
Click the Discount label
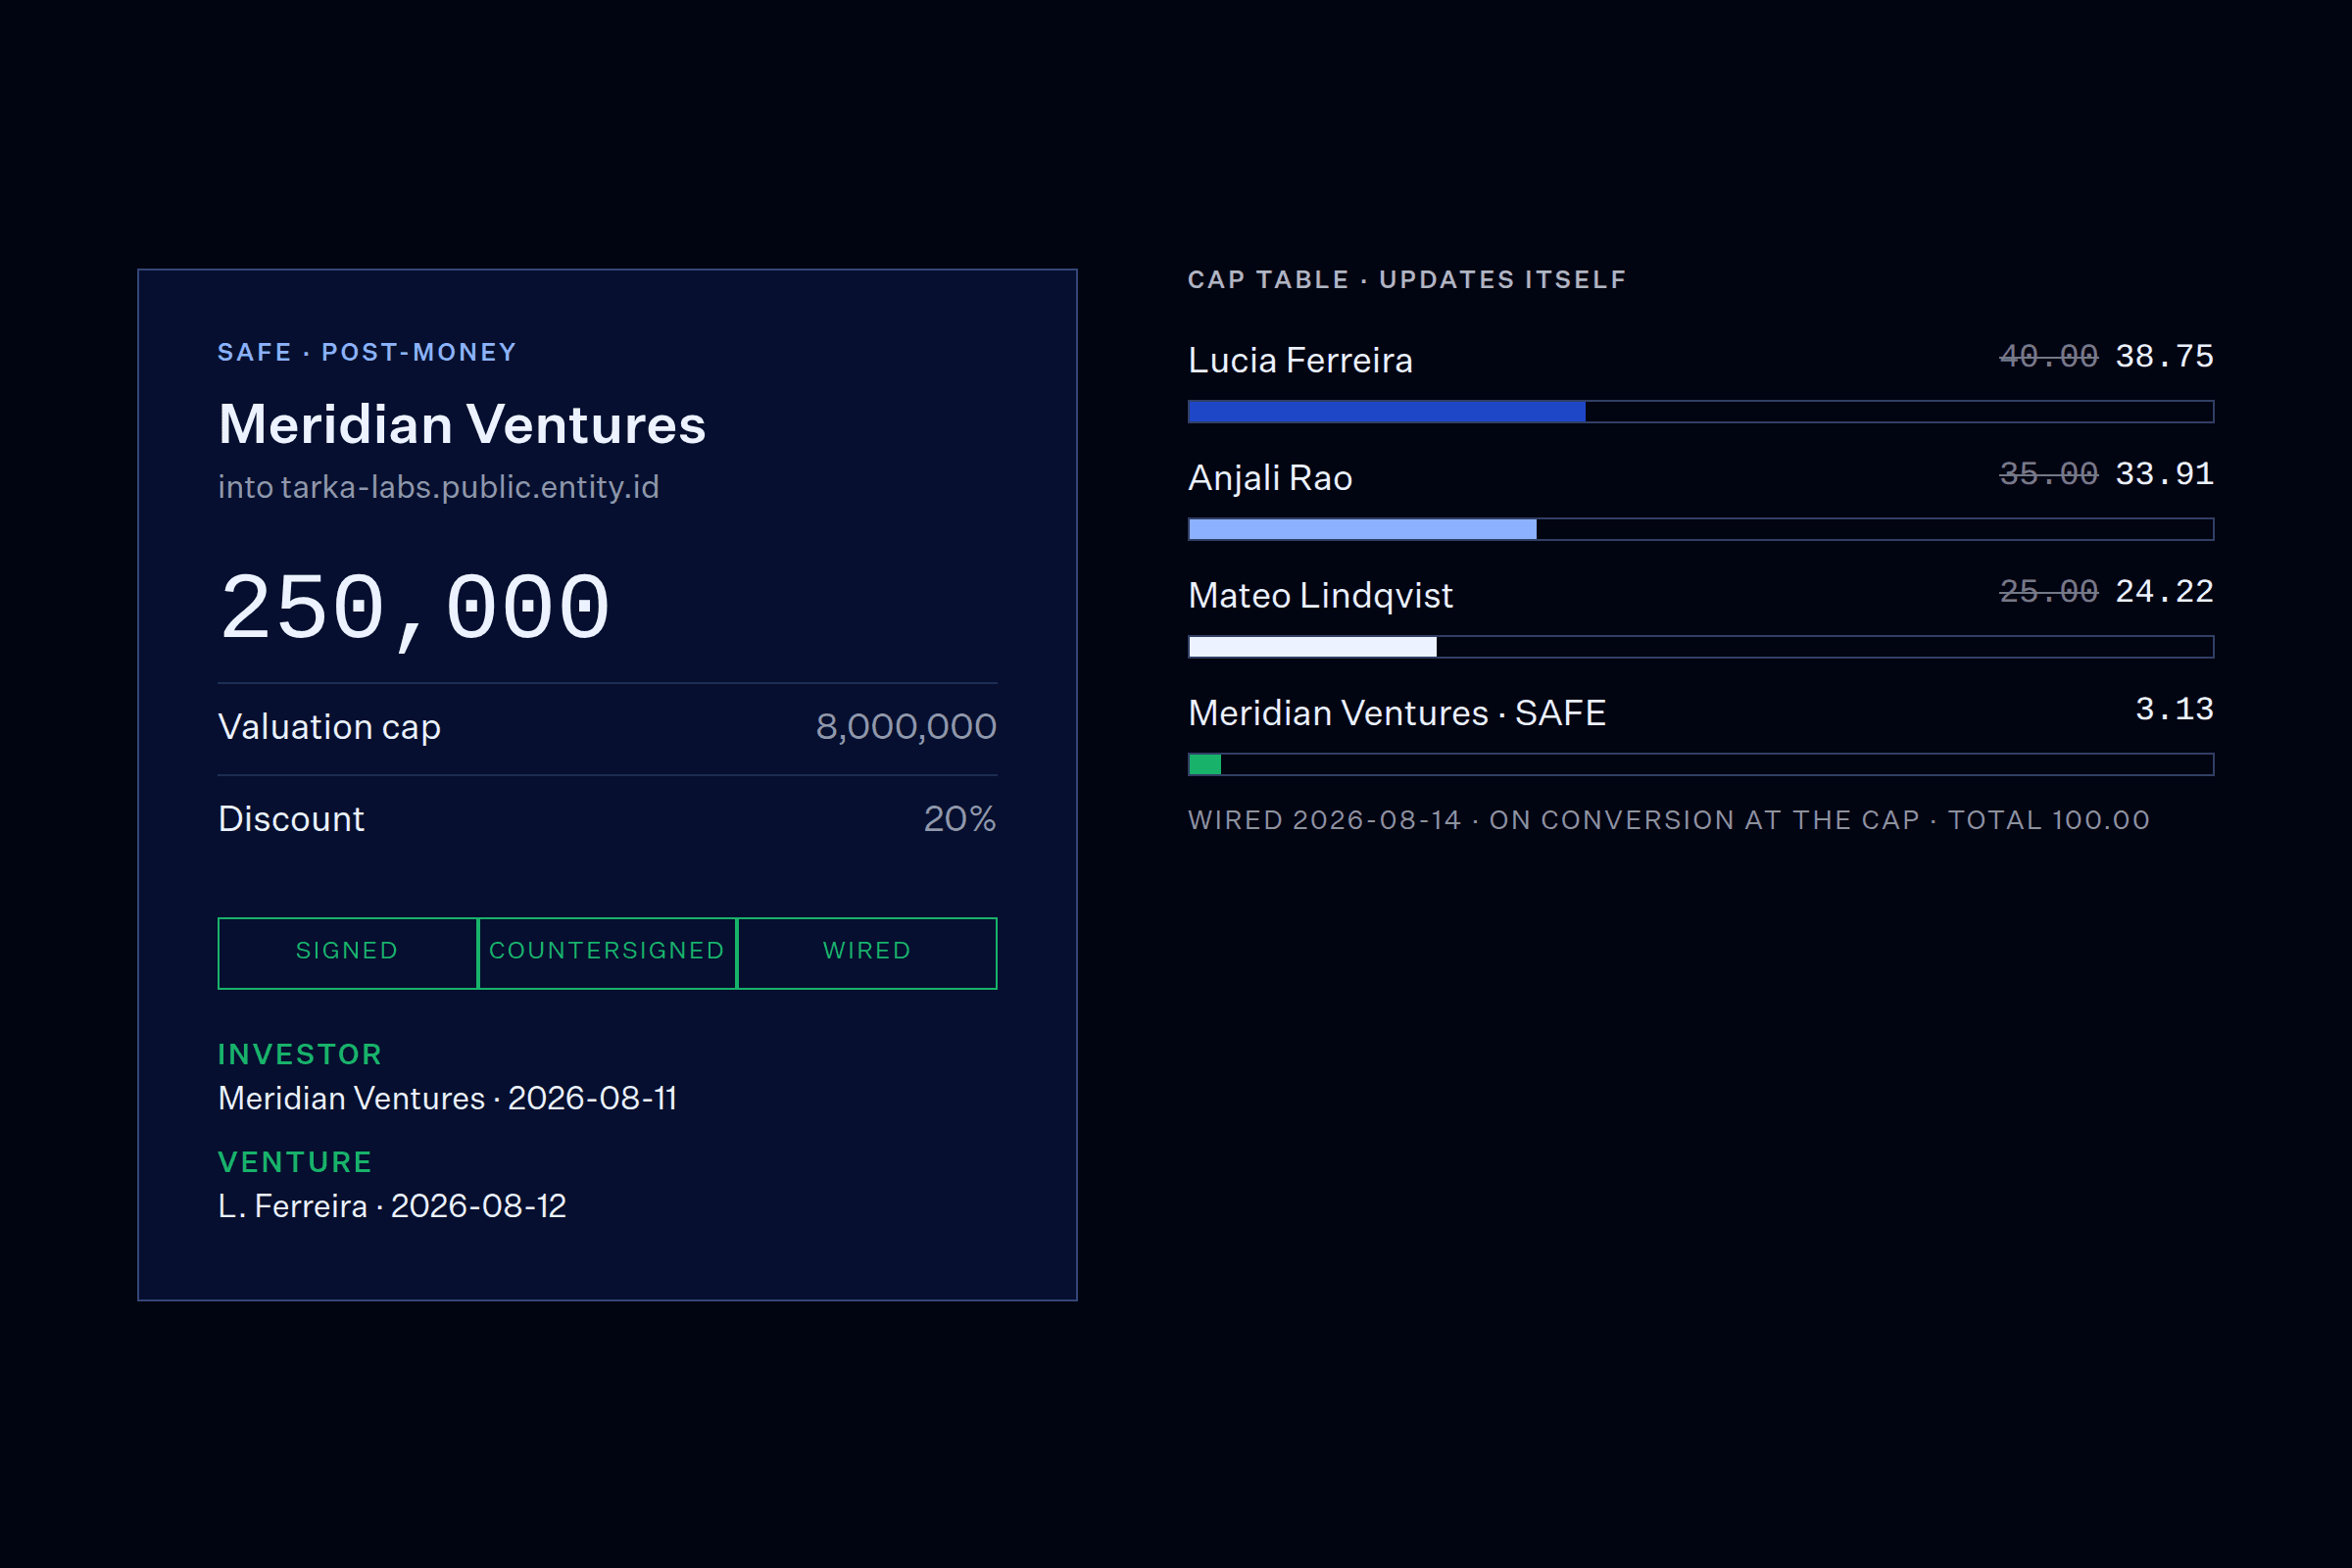click(291, 819)
